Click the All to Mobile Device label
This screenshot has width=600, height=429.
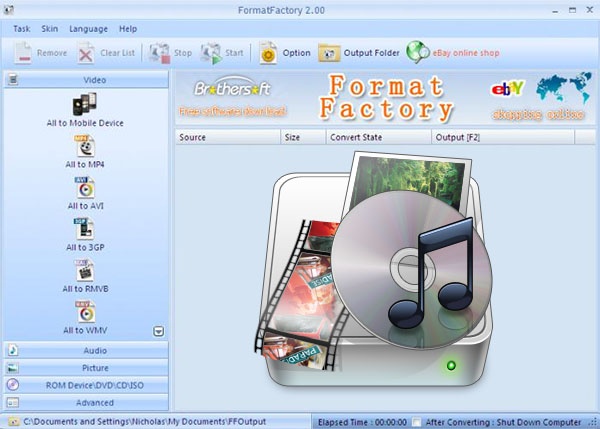[85, 123]
